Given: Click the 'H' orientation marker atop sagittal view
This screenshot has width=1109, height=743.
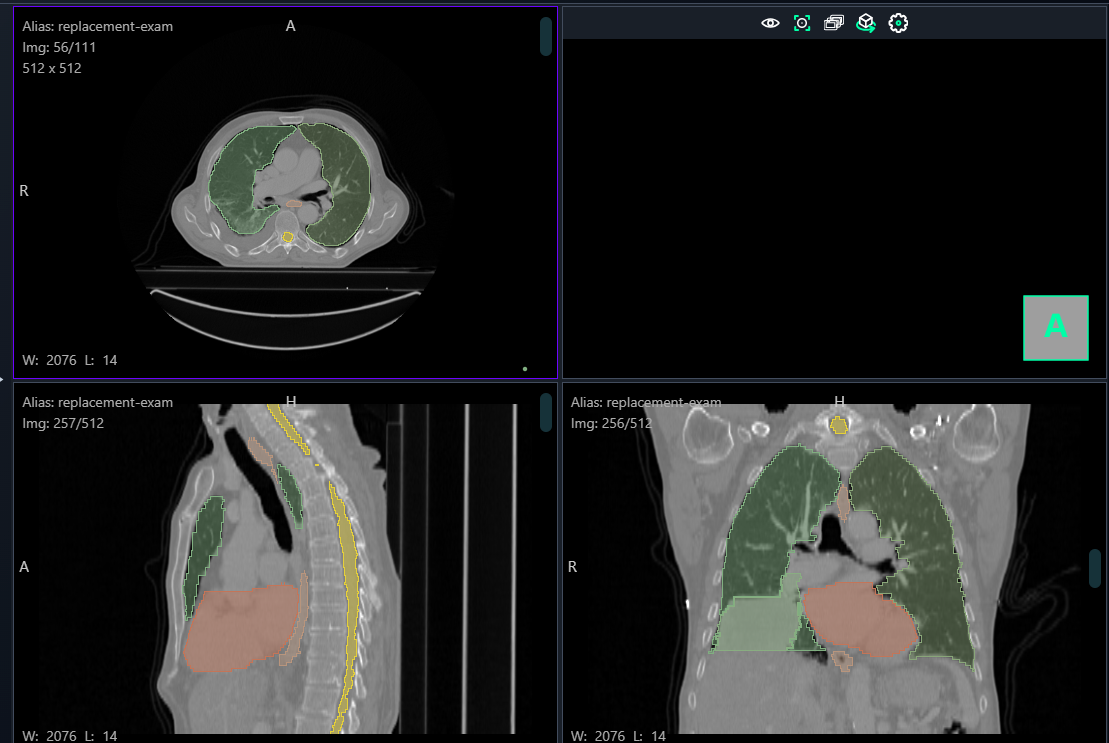Looking at the screenshot, I should (291, 402).
